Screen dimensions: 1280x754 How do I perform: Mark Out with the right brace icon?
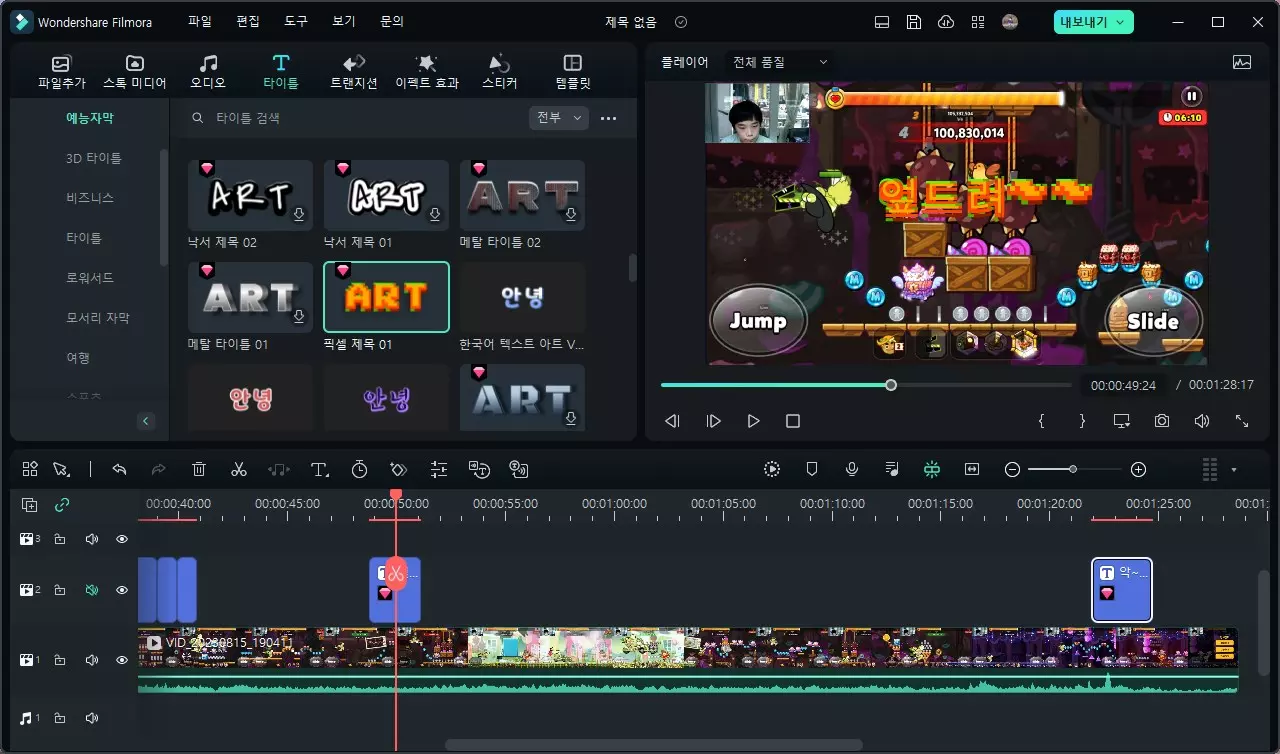pos(1081,421)
